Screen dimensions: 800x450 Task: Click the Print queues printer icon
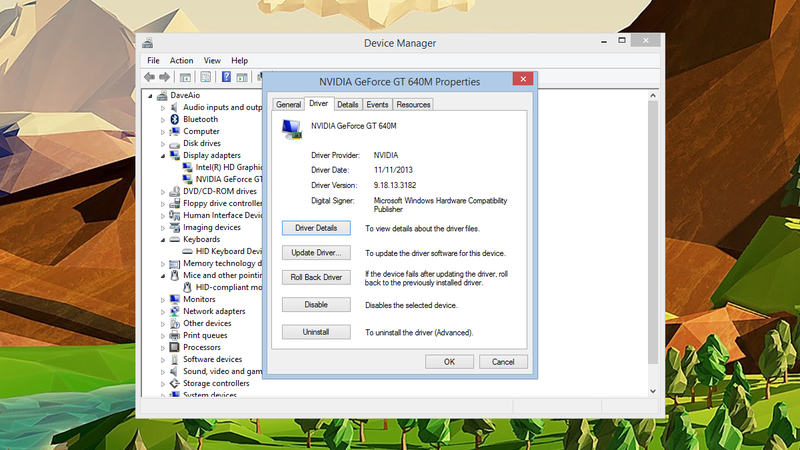[174, 335]
